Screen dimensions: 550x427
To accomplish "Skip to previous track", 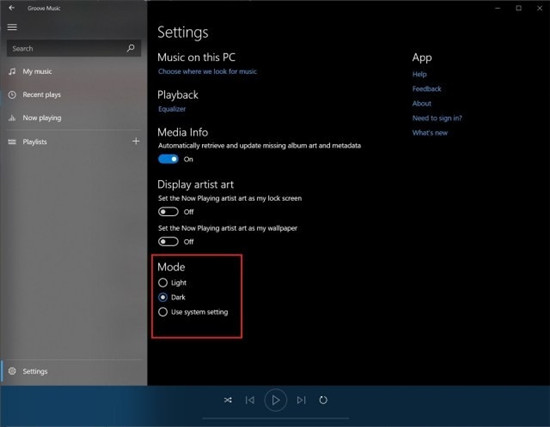I will [250, 400].
